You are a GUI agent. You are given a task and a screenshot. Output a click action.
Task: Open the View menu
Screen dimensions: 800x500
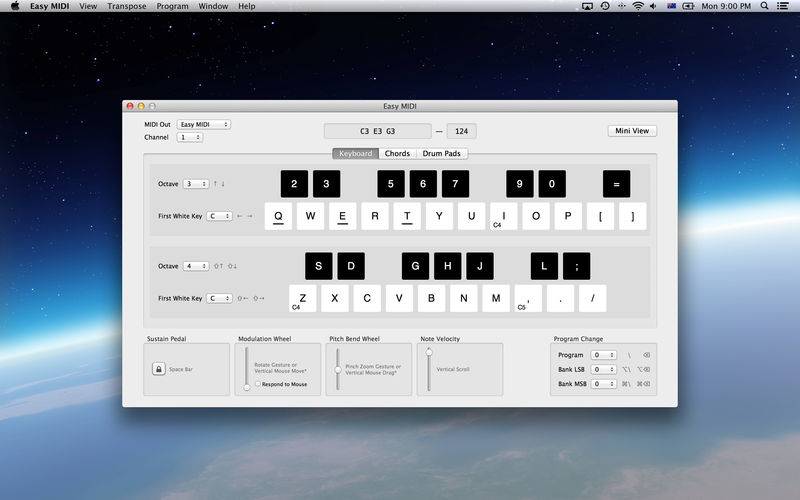coord(88,6)
